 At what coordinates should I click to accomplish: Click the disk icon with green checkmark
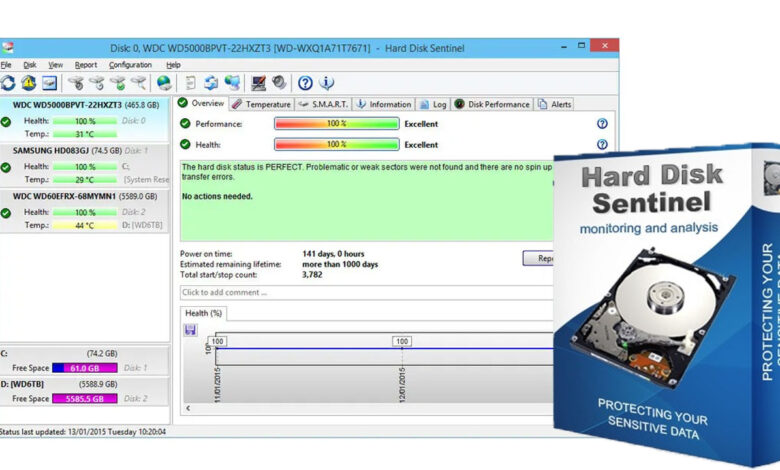click(x=118, y=83)
